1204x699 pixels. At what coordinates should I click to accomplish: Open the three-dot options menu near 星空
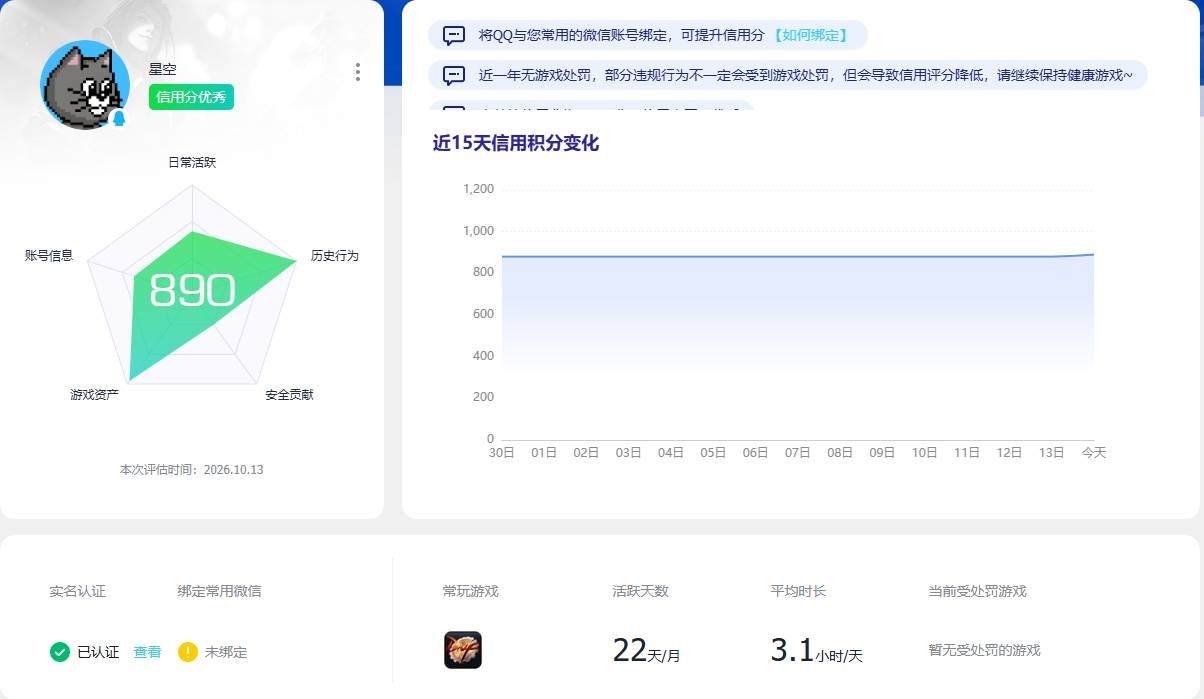(x=357, y=72)
